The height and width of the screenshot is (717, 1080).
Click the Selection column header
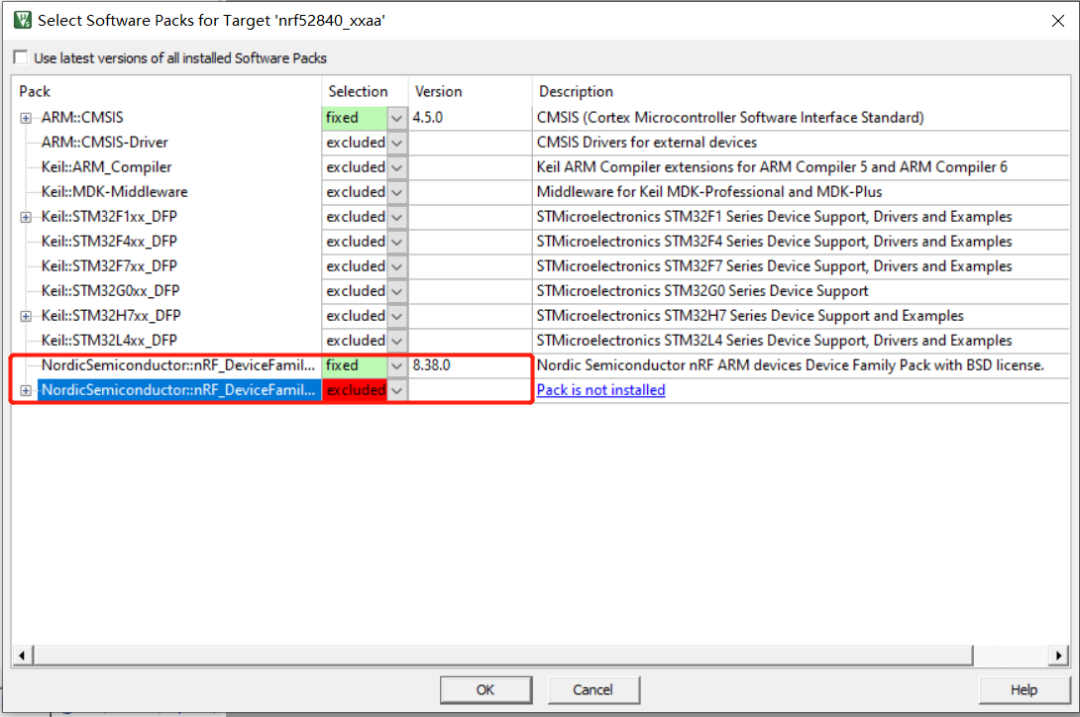pyautogui.click(x=365, y=91)
